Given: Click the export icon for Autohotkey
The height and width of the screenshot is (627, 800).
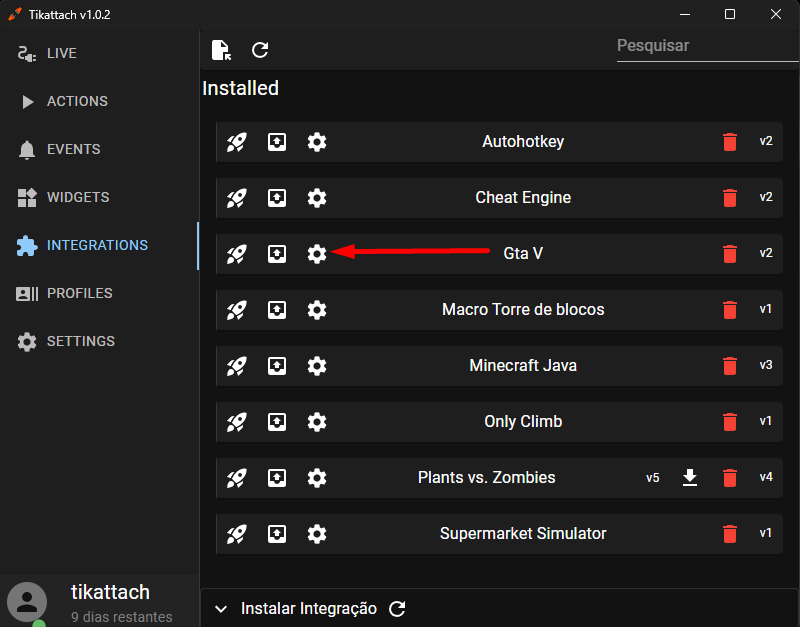Looking at the screenshot, I should pos(277,142).
